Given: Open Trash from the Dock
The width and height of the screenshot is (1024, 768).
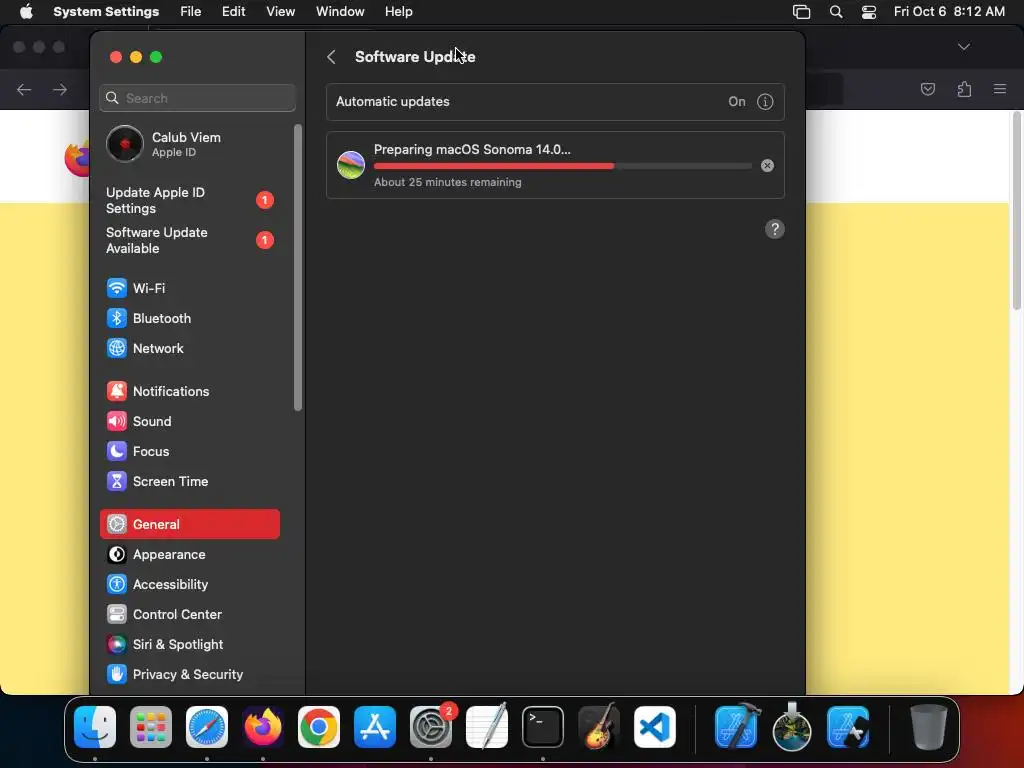Looking at the screenshot, I should 928,727.
